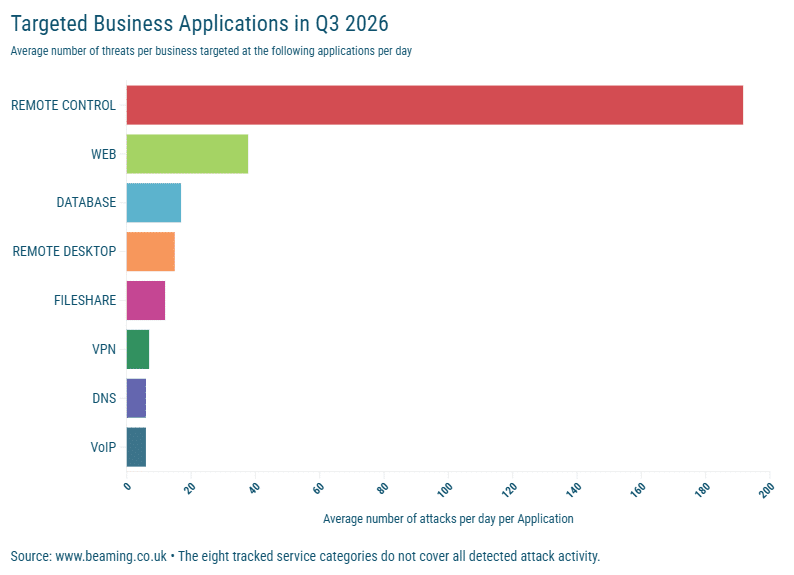Click the chart title Targeted Business Applications

[x=200, y=24]
